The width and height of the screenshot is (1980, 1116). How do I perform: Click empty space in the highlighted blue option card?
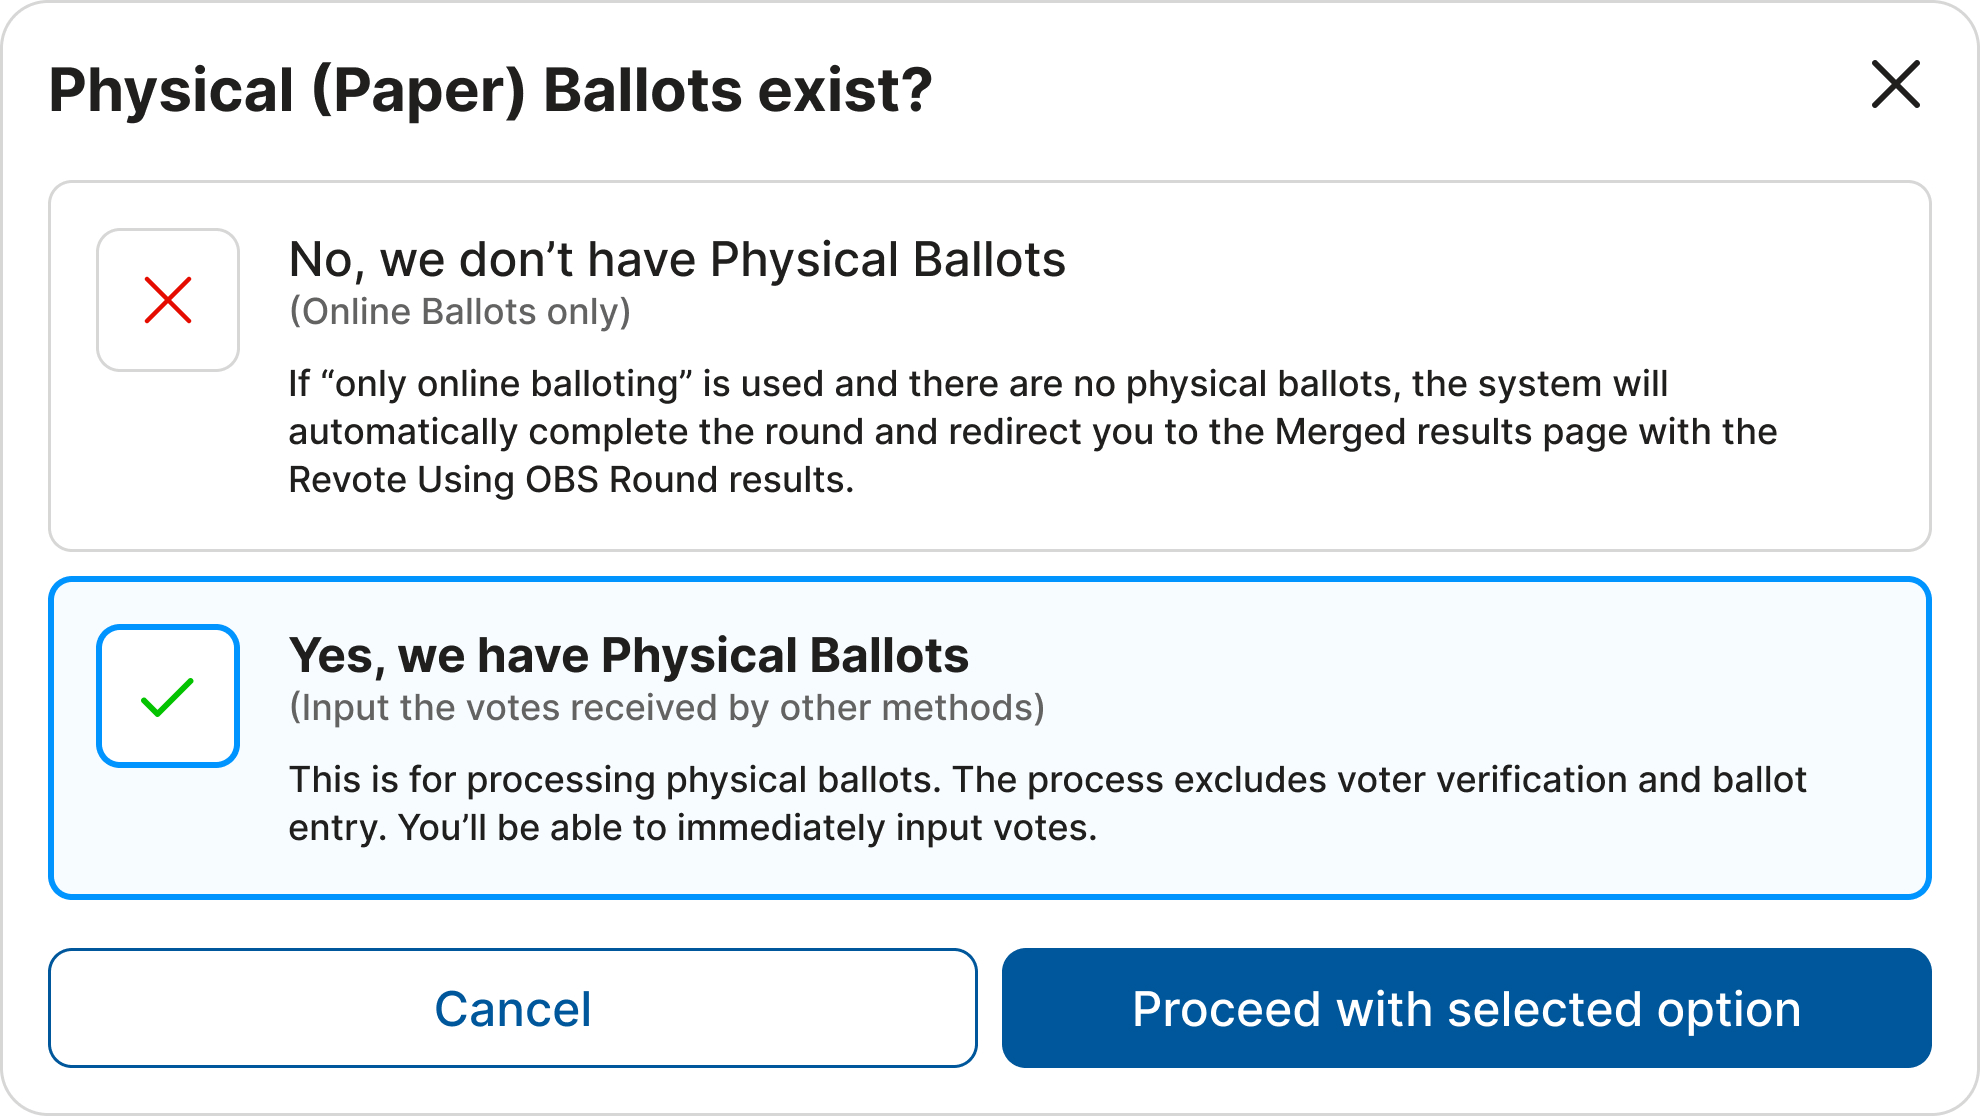[1500, 680]
